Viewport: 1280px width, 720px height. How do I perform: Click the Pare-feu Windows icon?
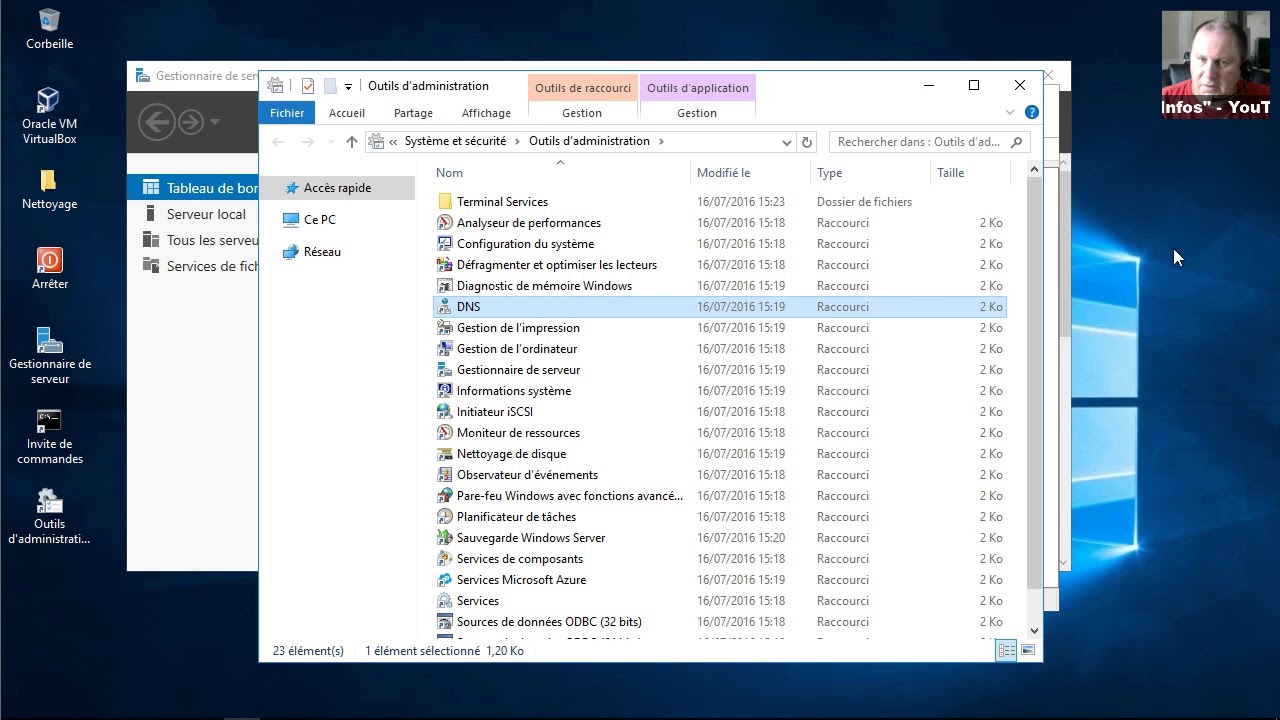pos(445,496)
